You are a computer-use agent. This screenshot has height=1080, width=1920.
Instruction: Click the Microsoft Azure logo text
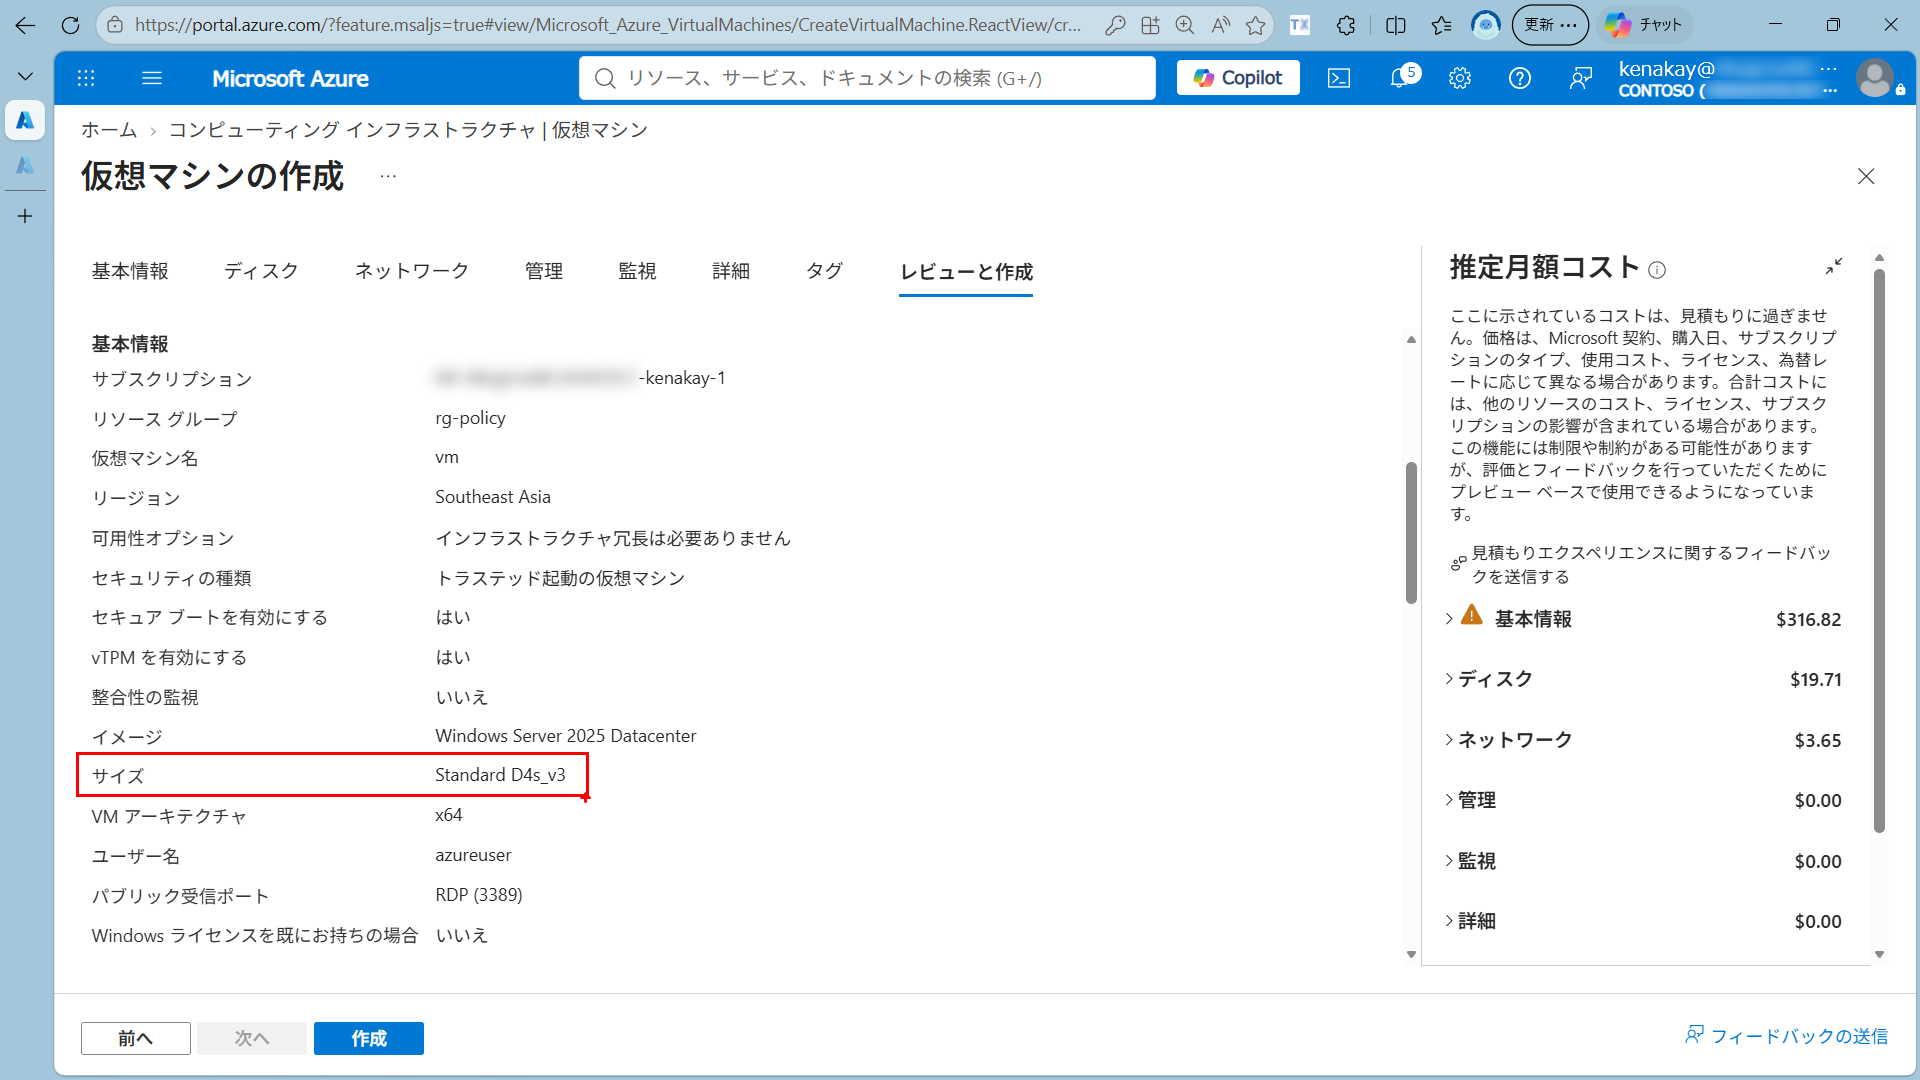tap(290, 78)
